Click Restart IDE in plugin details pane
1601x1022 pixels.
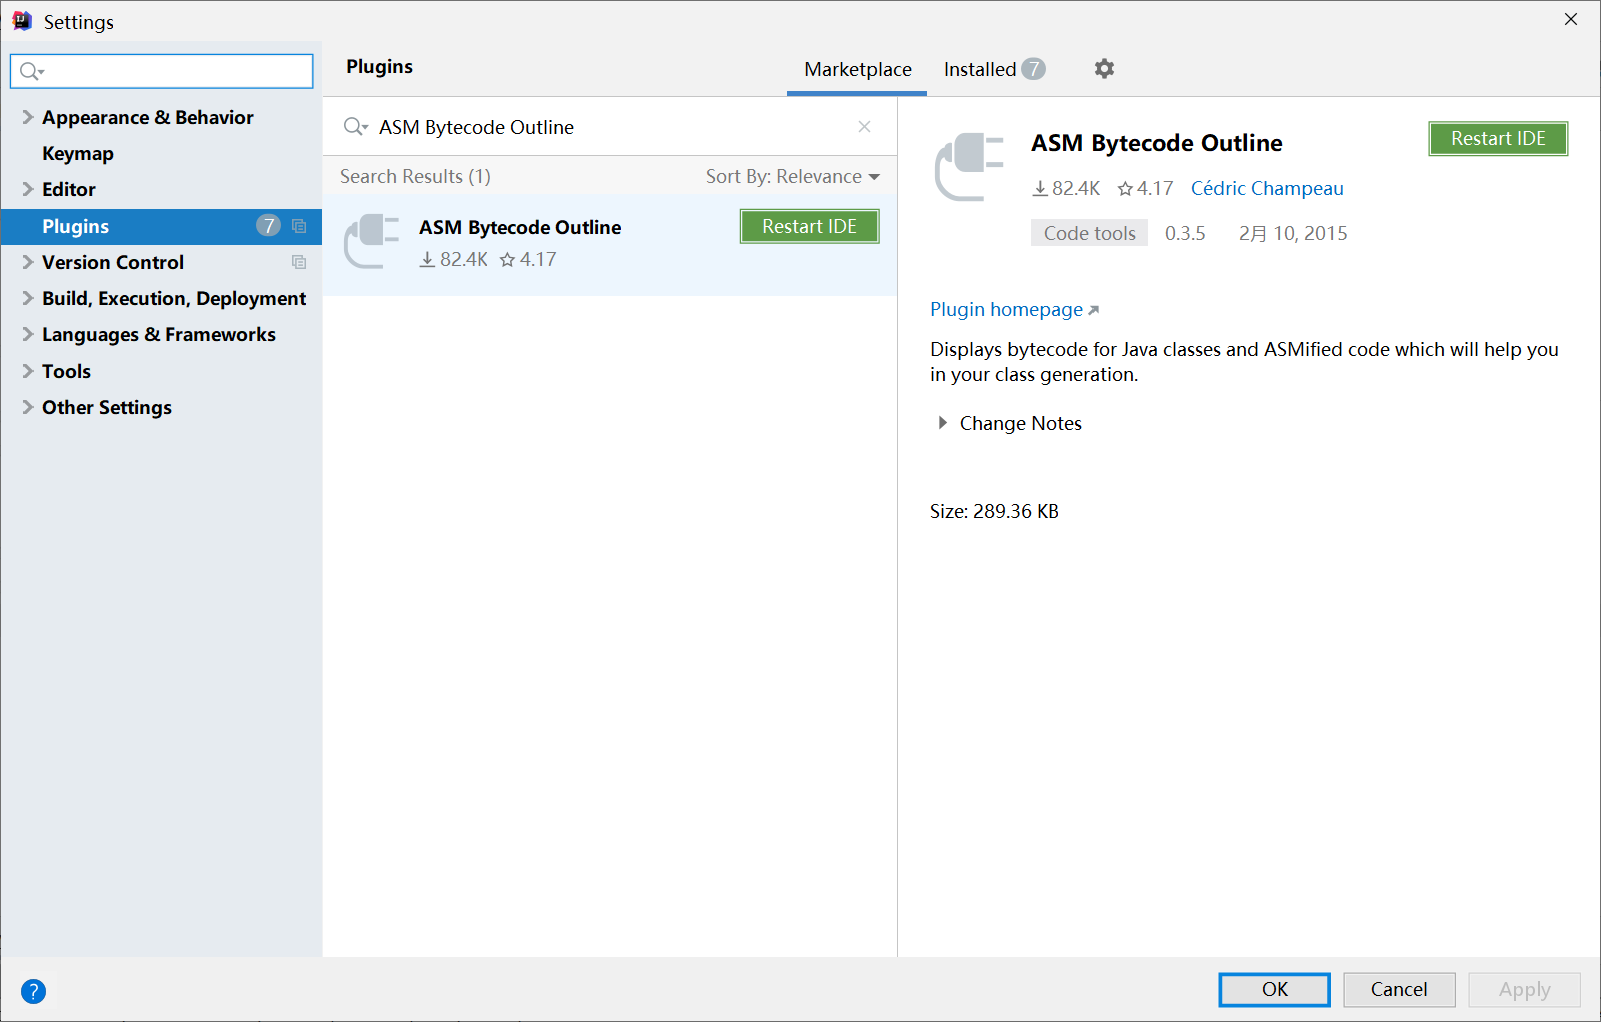(x=1498, y=138)
